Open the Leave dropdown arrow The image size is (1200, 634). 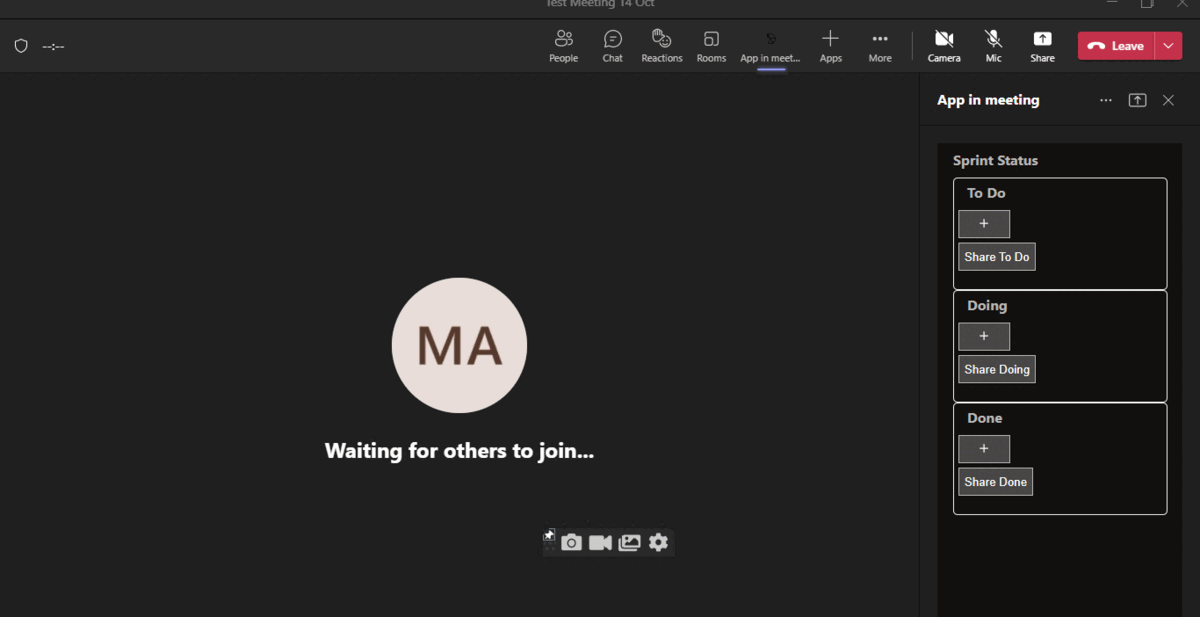coord(1167,45)
